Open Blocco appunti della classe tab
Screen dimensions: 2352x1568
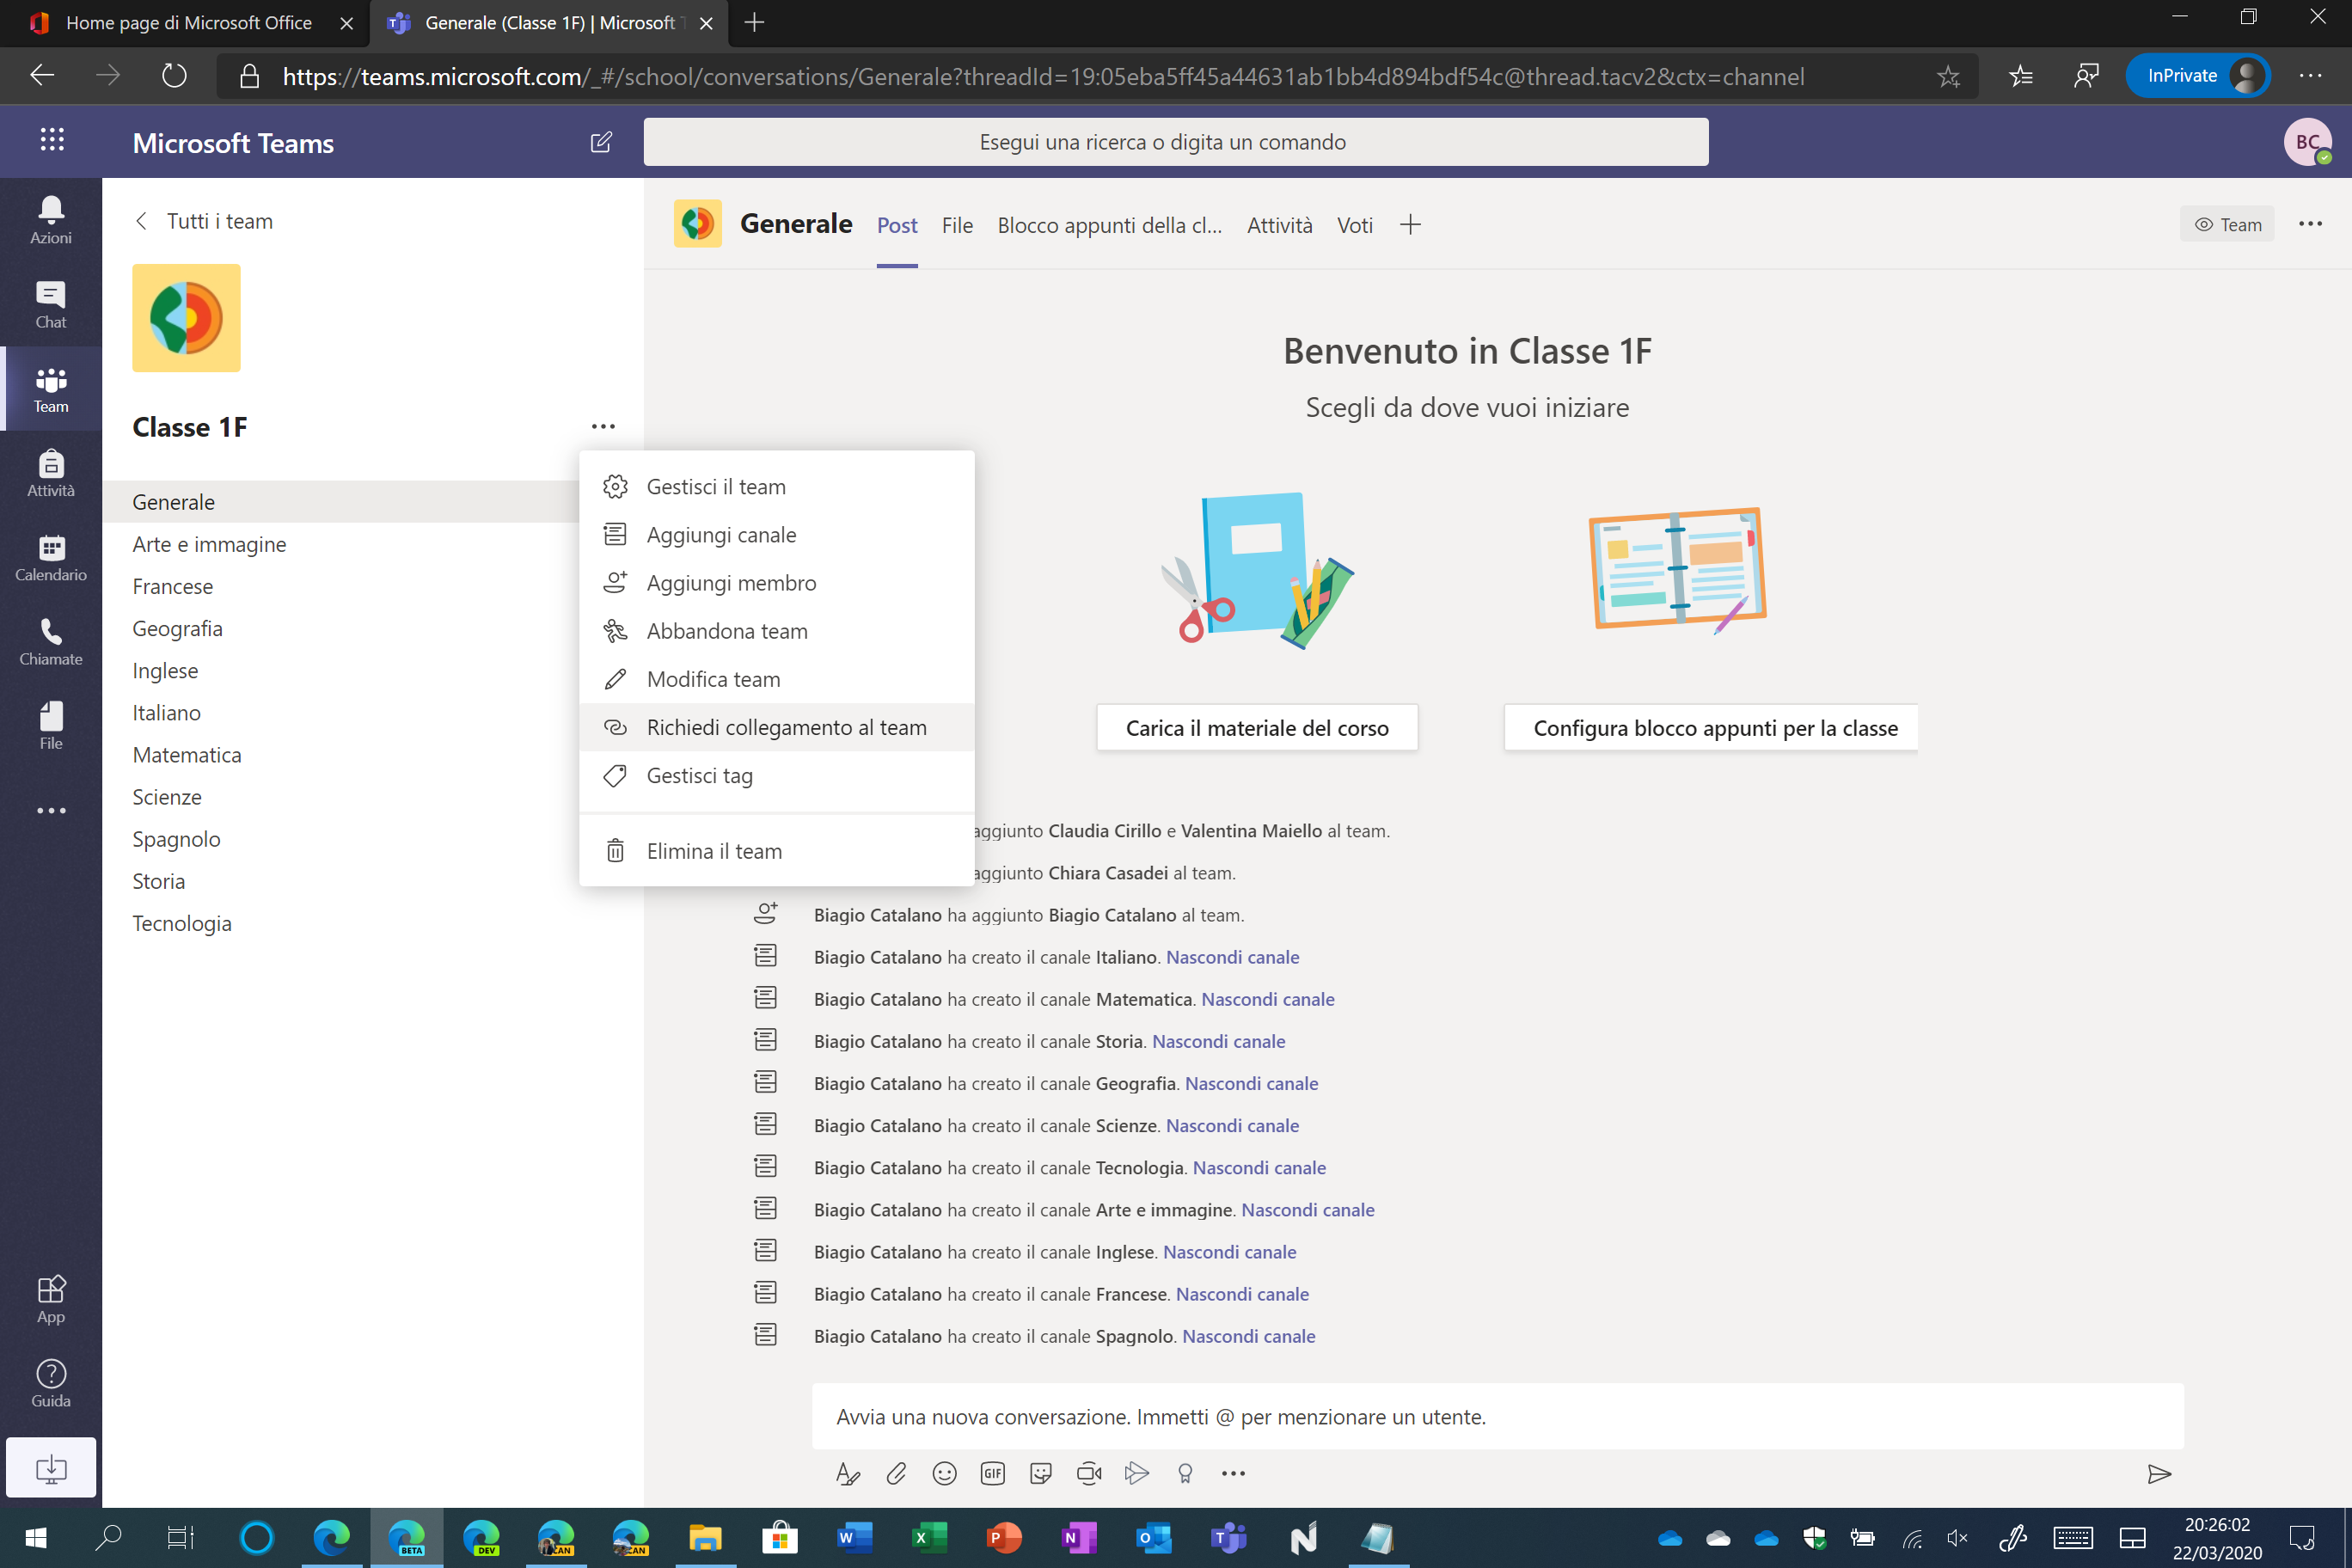click(x=1109, y=225)
